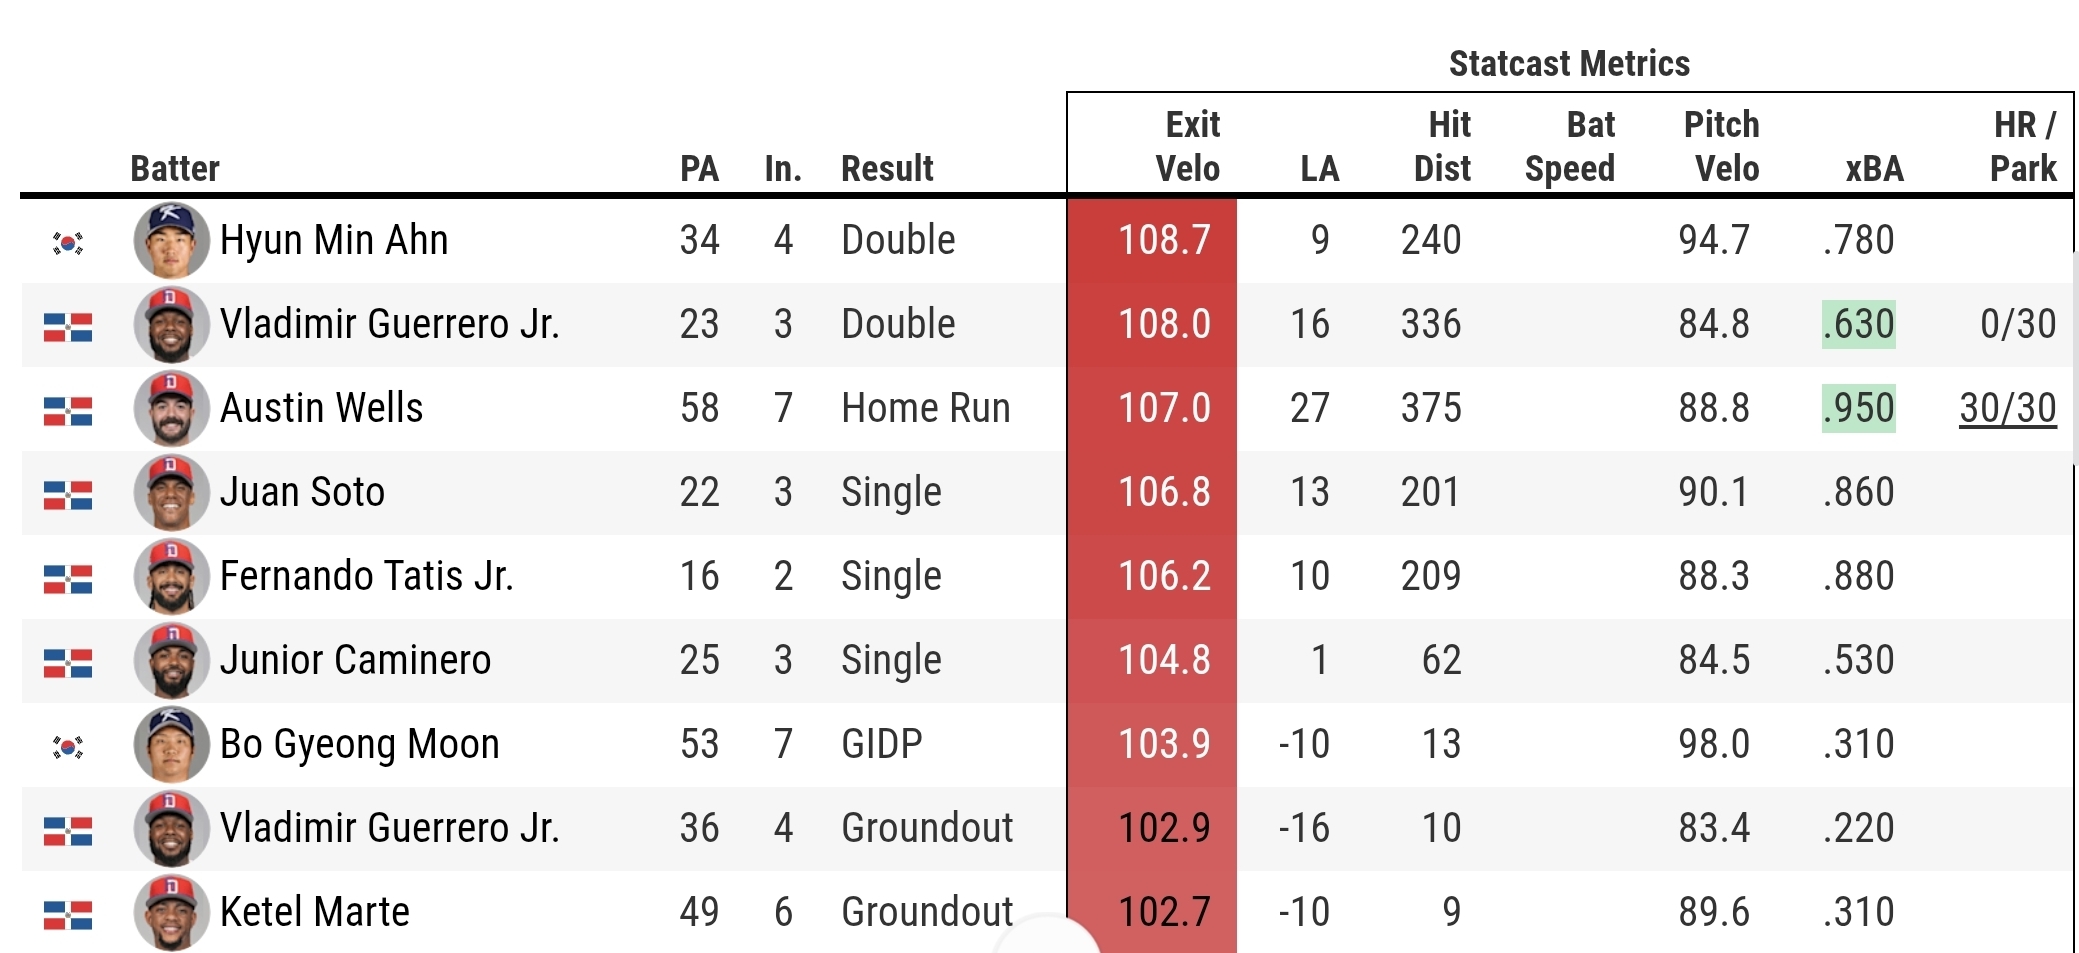Click the Dominican flag beside Austin Wells
2079x953 pixels.
68,410
